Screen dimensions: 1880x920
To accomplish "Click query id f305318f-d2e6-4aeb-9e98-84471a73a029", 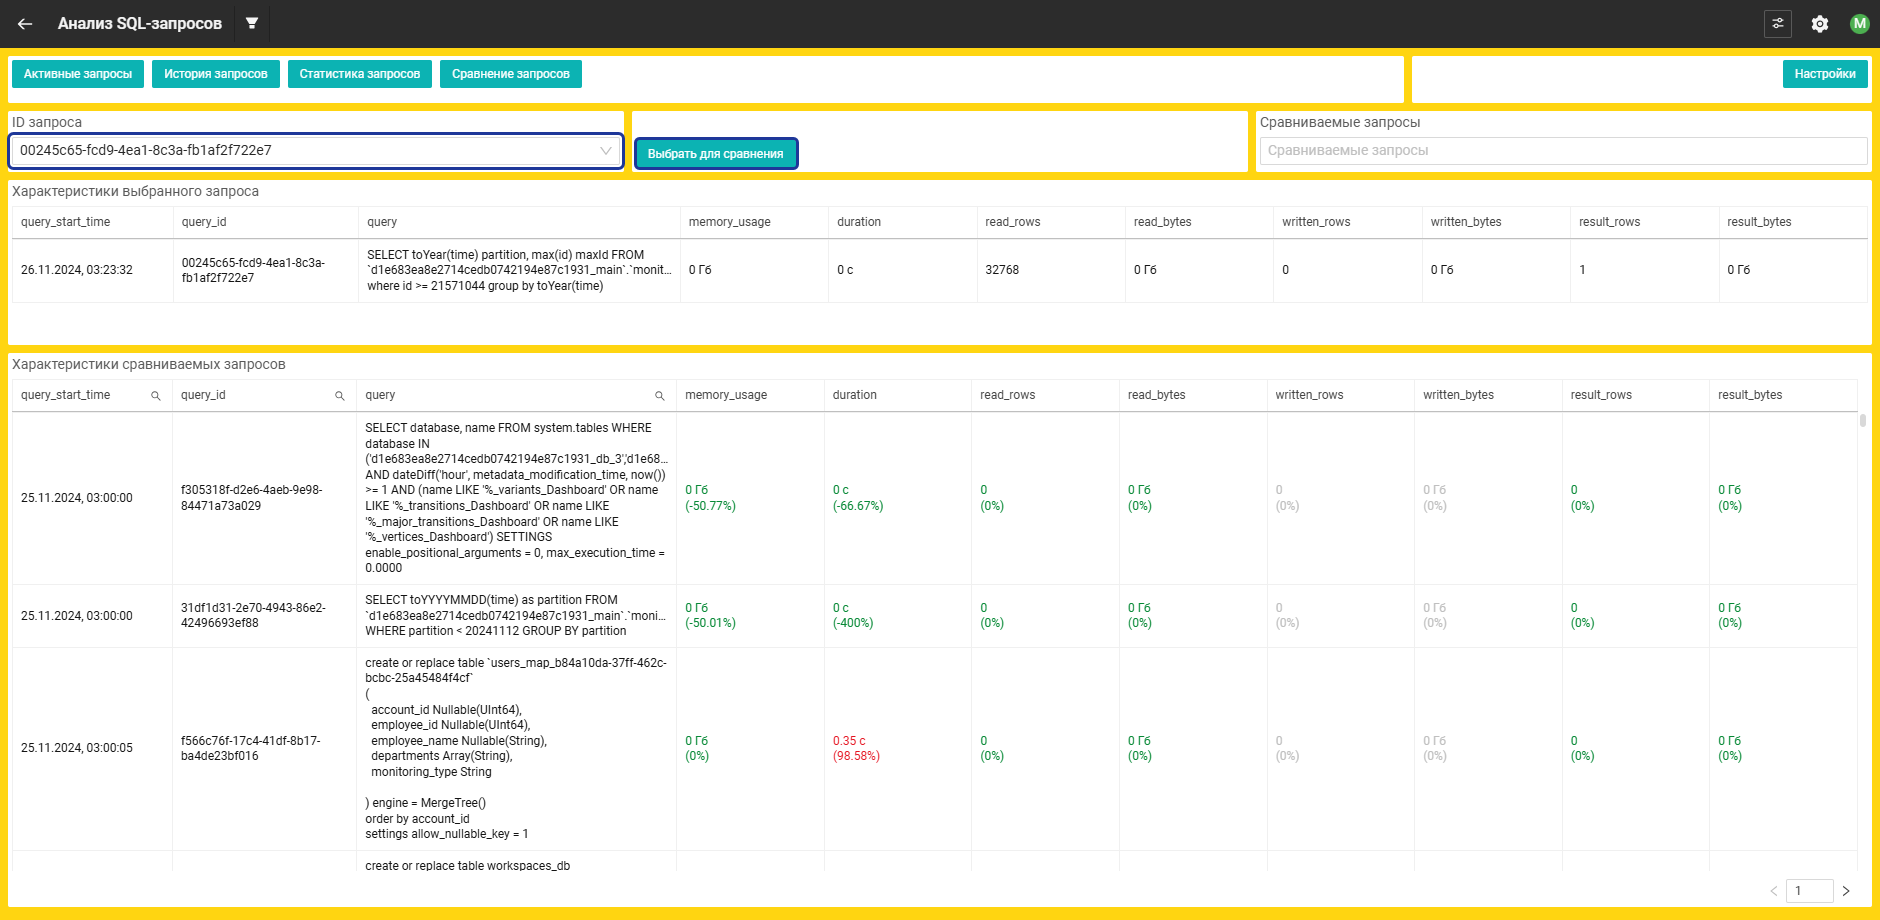I will pos(252,498).
